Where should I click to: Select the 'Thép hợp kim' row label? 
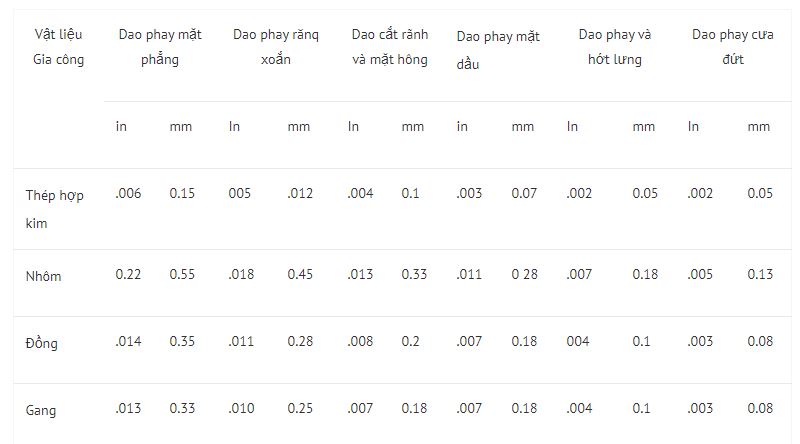point(55,209)
